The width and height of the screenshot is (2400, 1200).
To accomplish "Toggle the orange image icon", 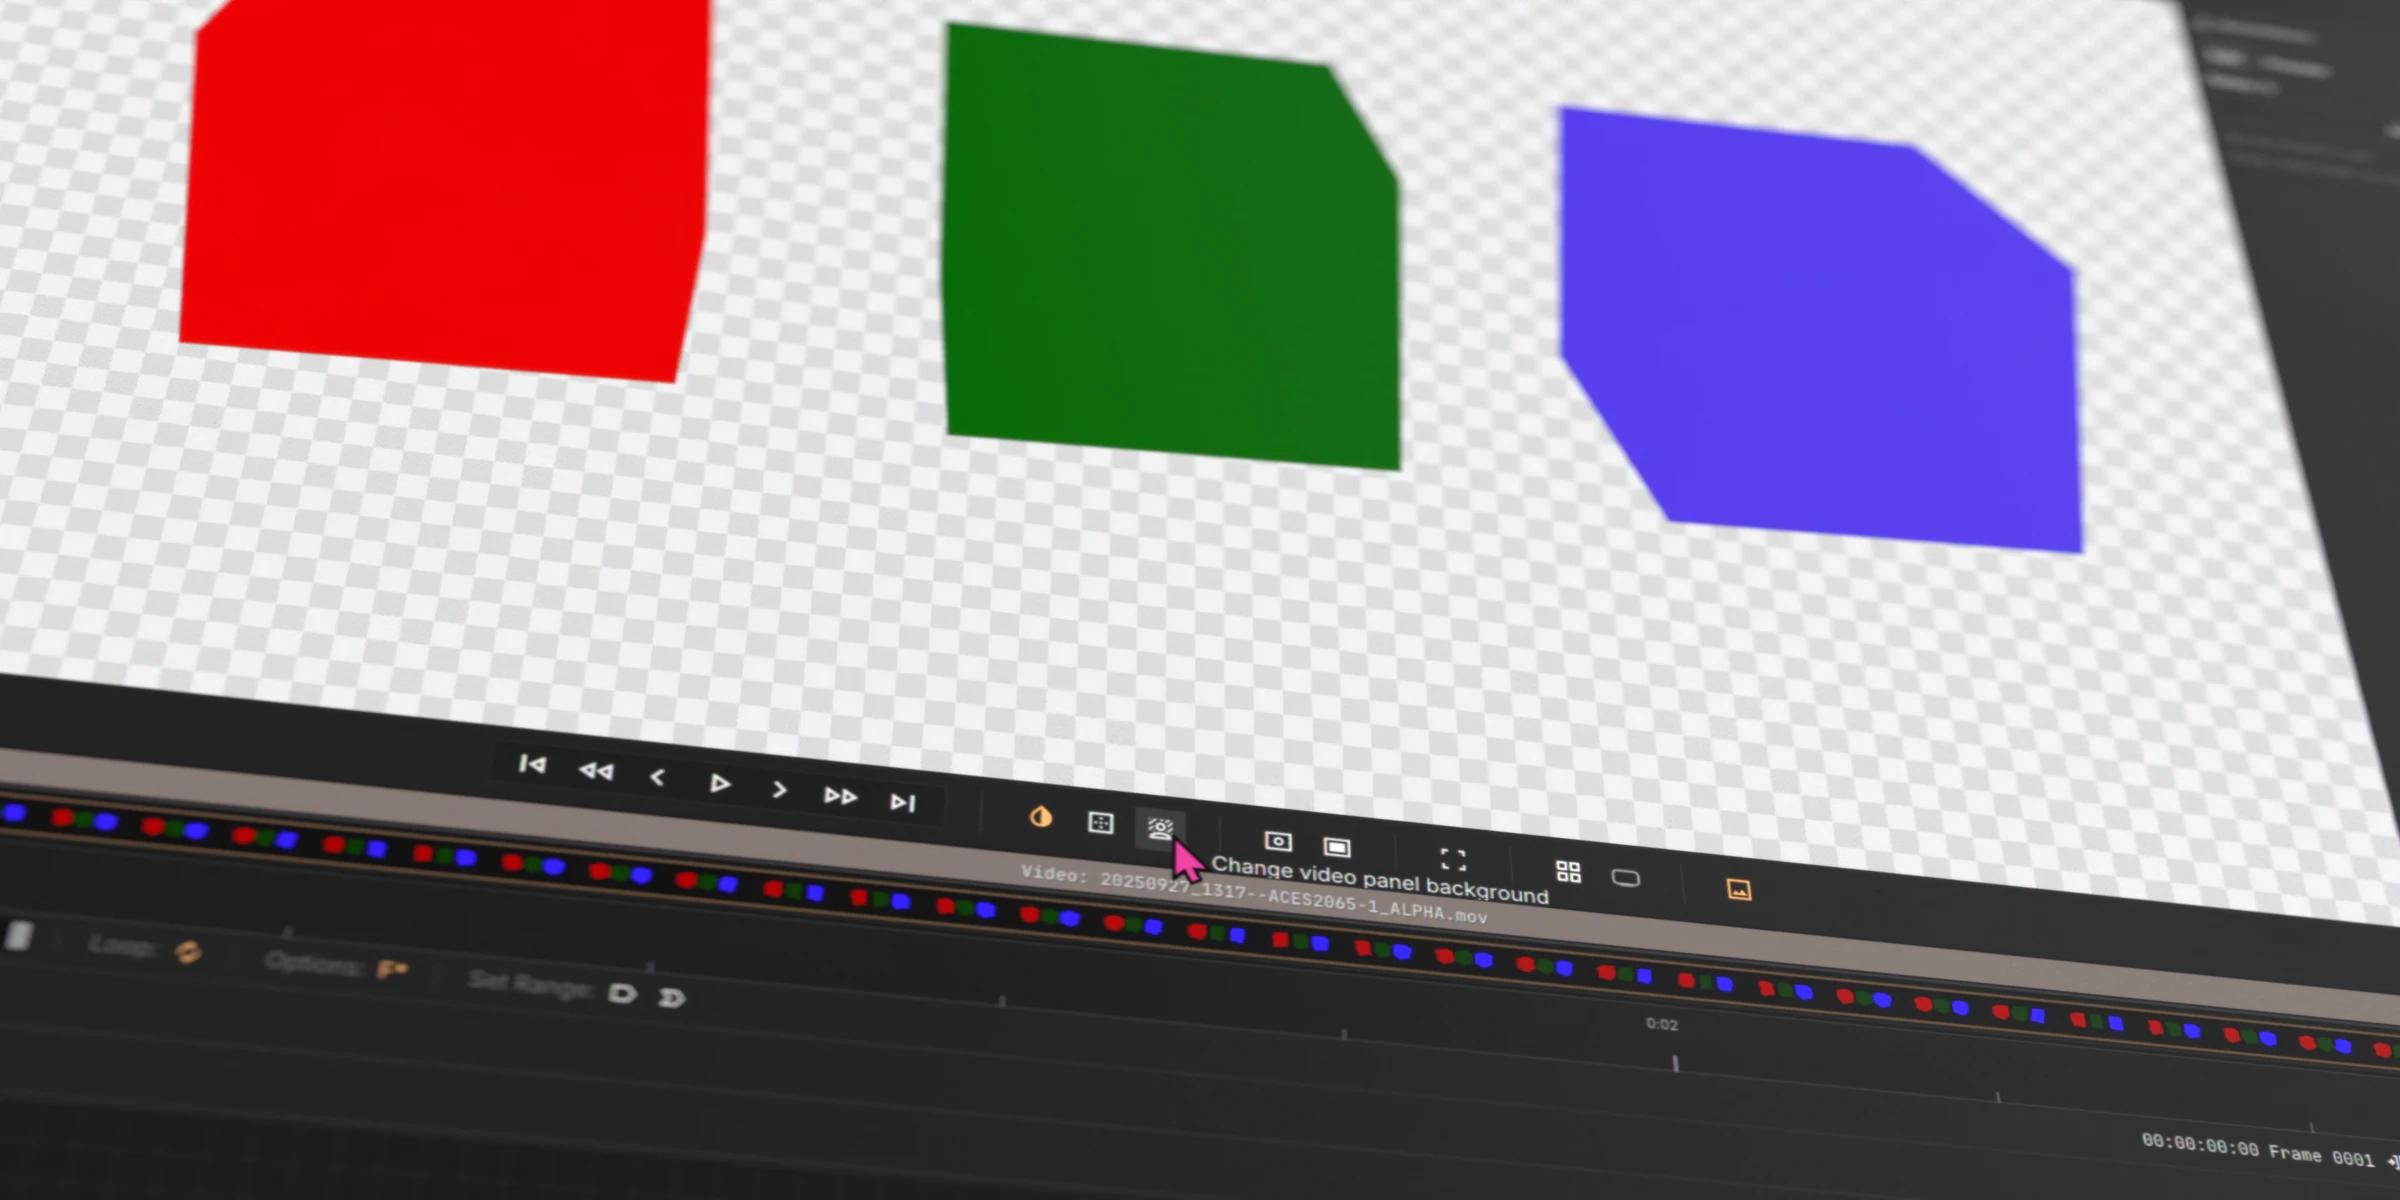I will point(1739,889).
